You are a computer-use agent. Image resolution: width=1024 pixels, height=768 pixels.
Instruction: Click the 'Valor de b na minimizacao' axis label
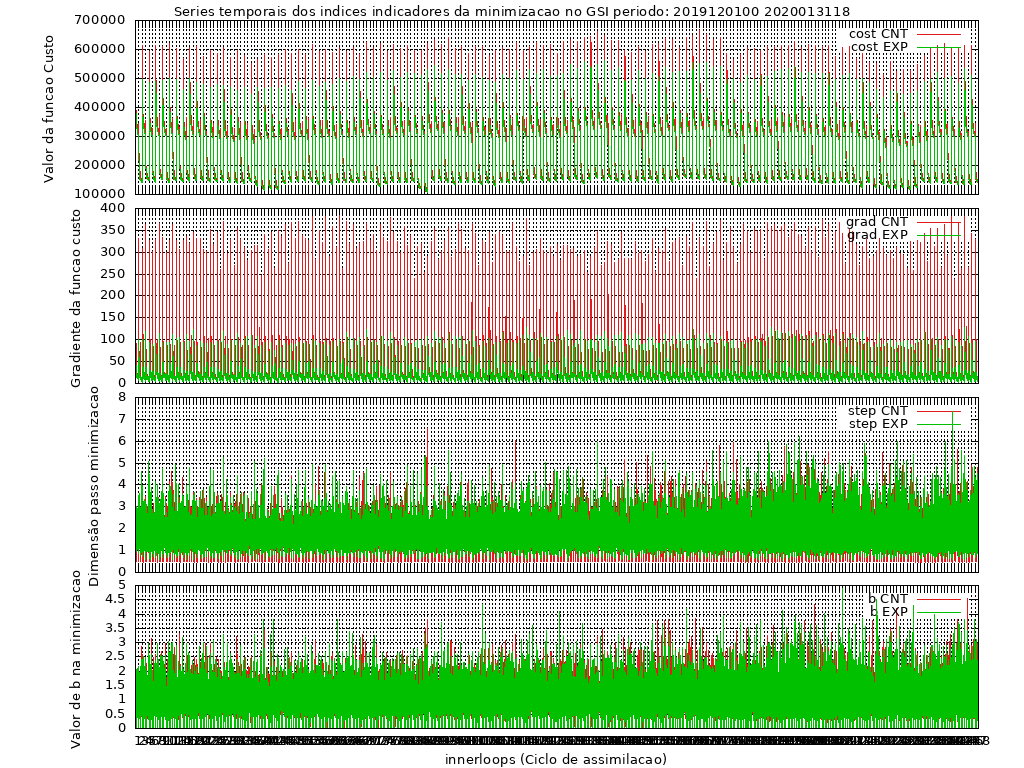pyautogui.click(x=77, y=660)
